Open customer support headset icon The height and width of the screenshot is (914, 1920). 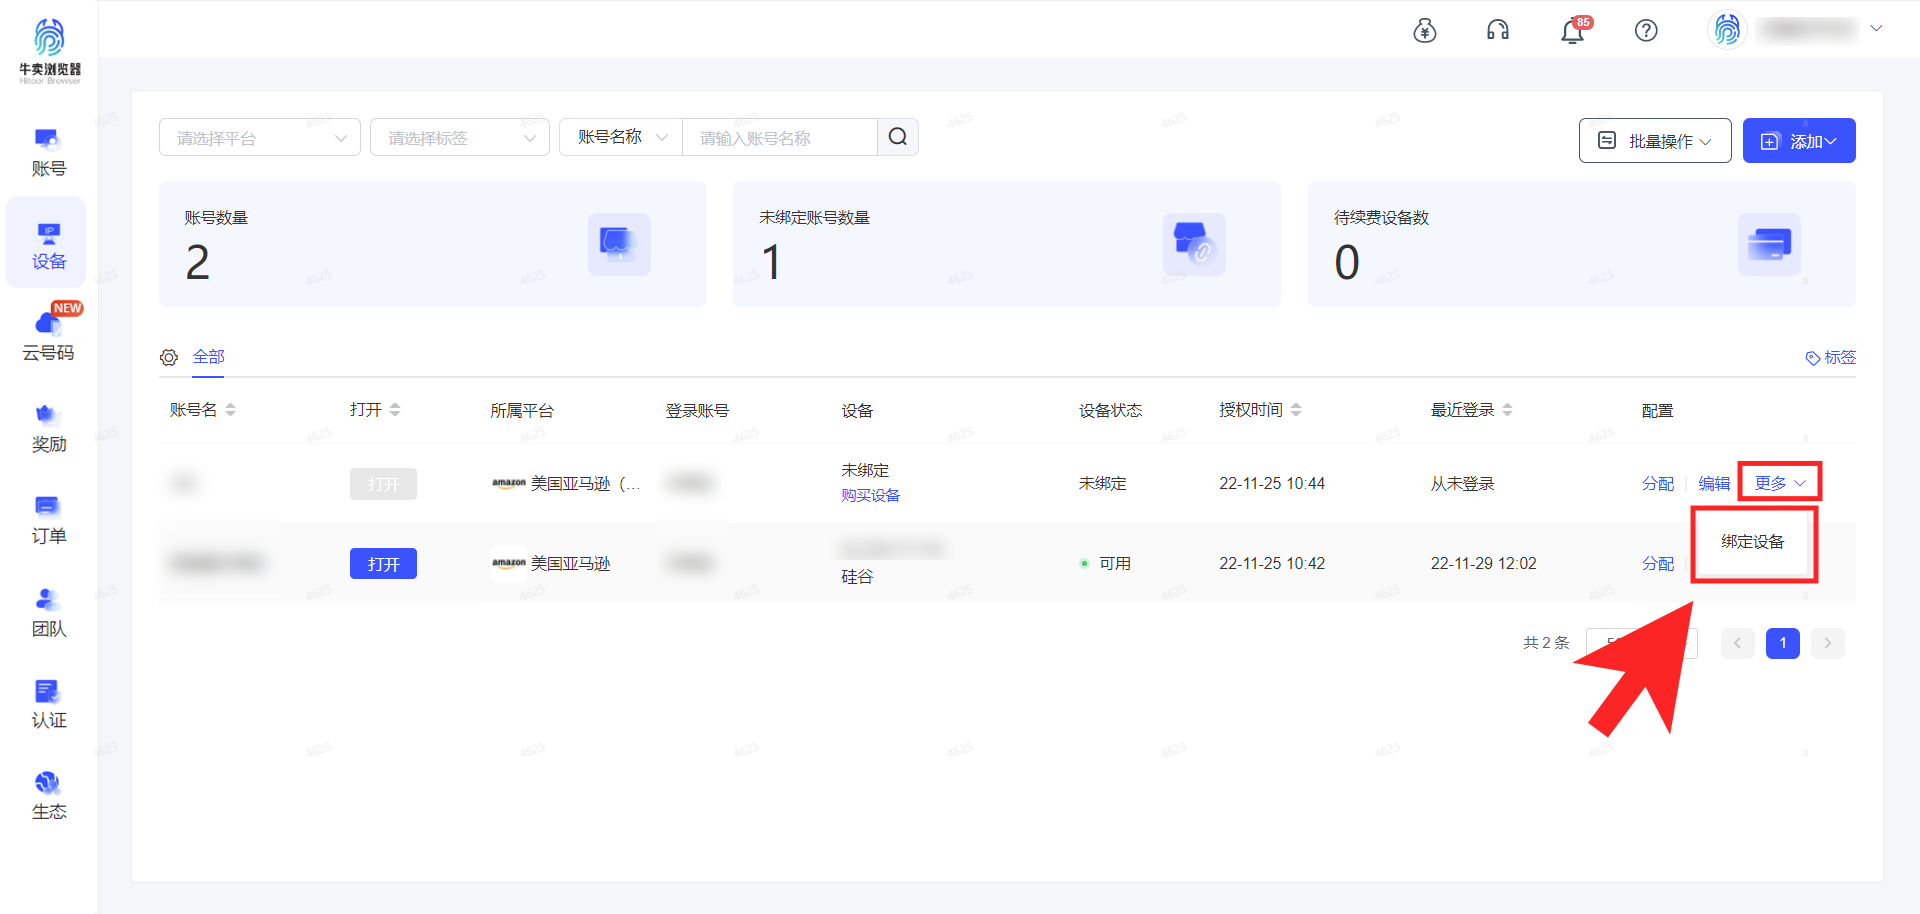tap(1497, 31)
